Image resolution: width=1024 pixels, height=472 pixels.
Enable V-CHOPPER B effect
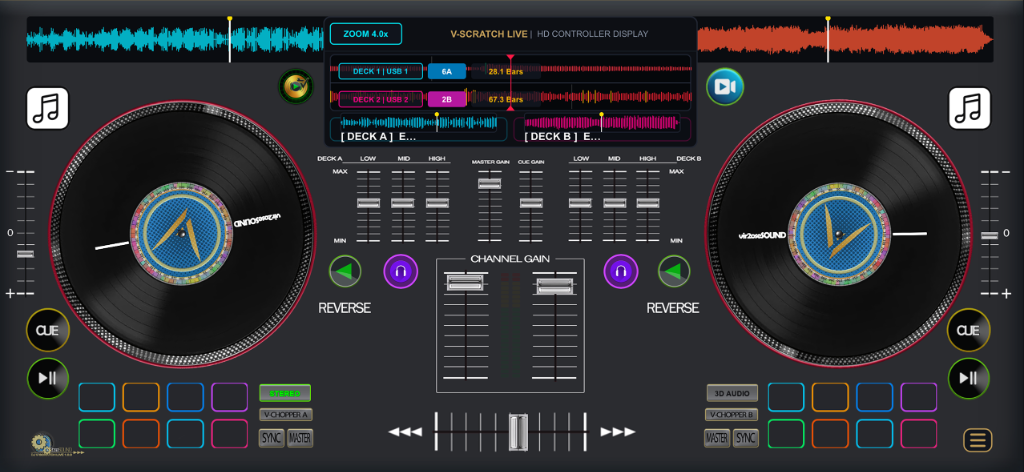coord(731,415)
